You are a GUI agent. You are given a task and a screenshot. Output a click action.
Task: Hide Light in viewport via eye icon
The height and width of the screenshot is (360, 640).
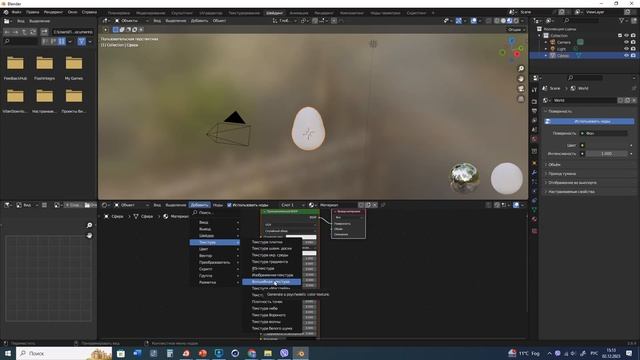coord(627,49)
